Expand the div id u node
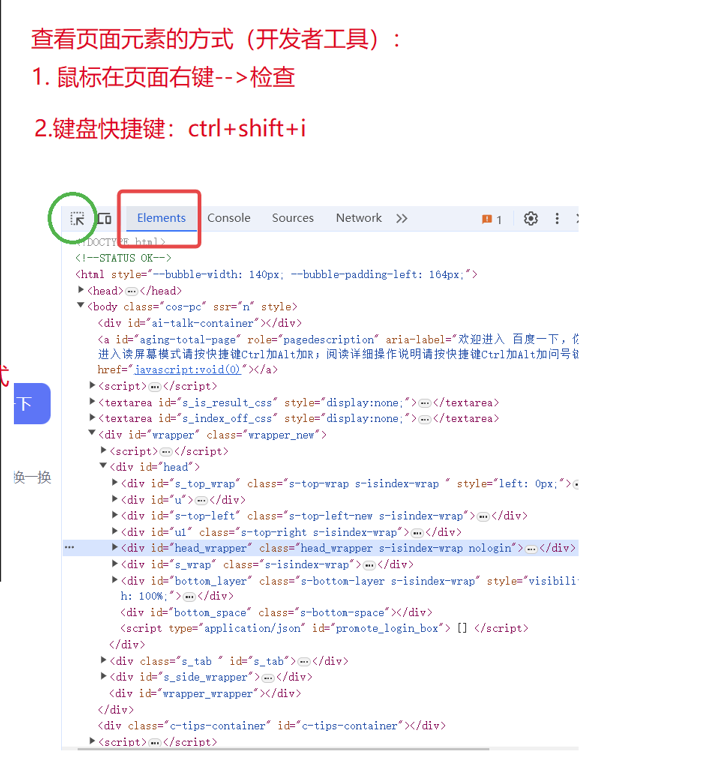The image size is (702, 773). (x=115, y=499)
